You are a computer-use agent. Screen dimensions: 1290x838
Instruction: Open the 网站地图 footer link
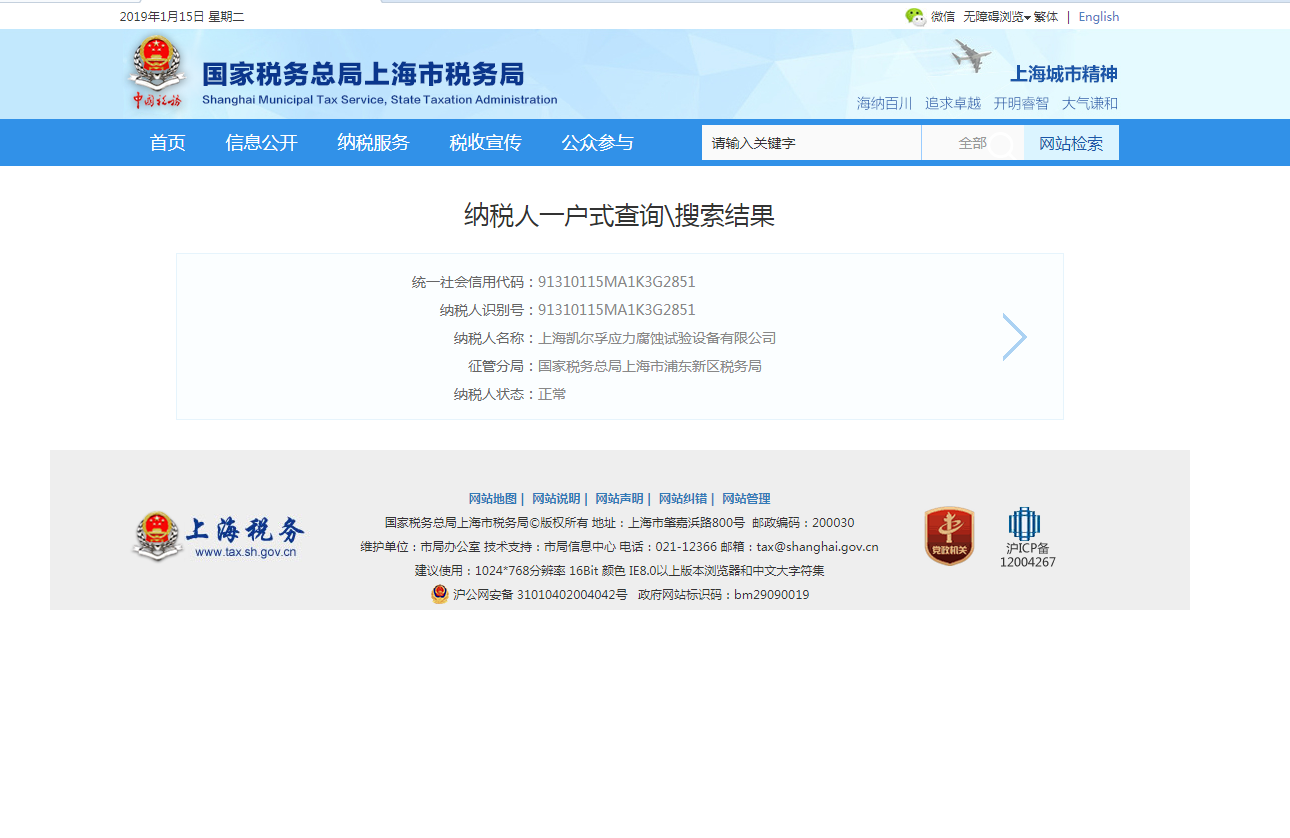[x=493, y=499]
